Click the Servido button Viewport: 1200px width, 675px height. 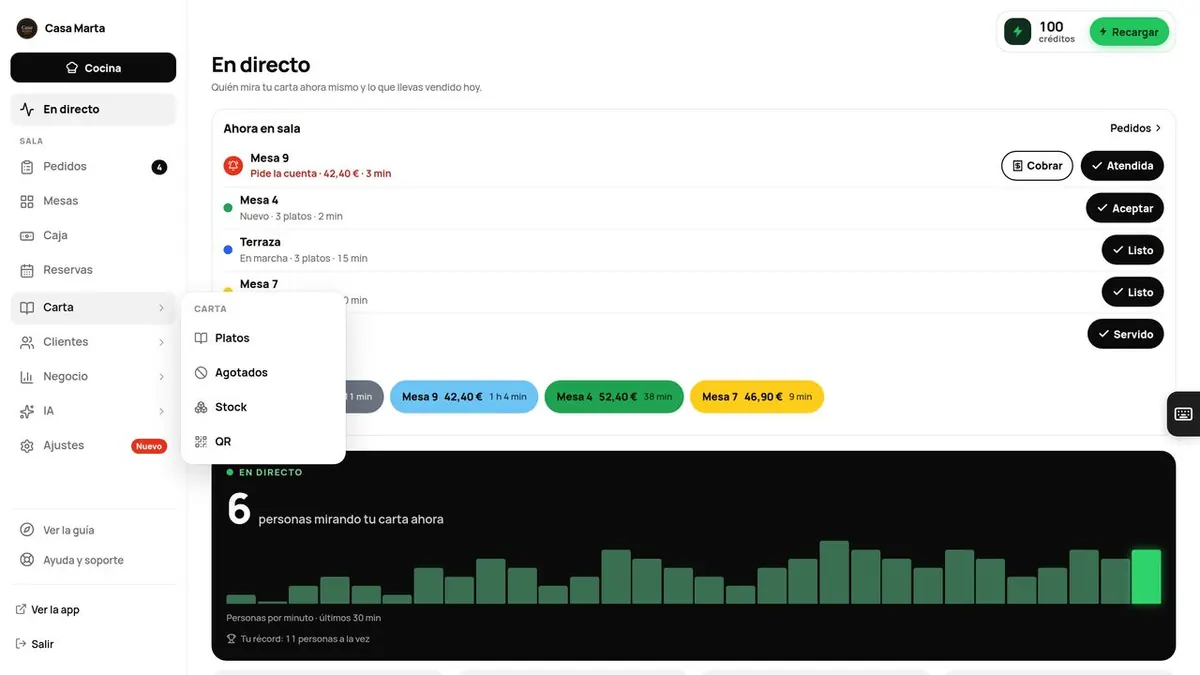point(1126,334)
